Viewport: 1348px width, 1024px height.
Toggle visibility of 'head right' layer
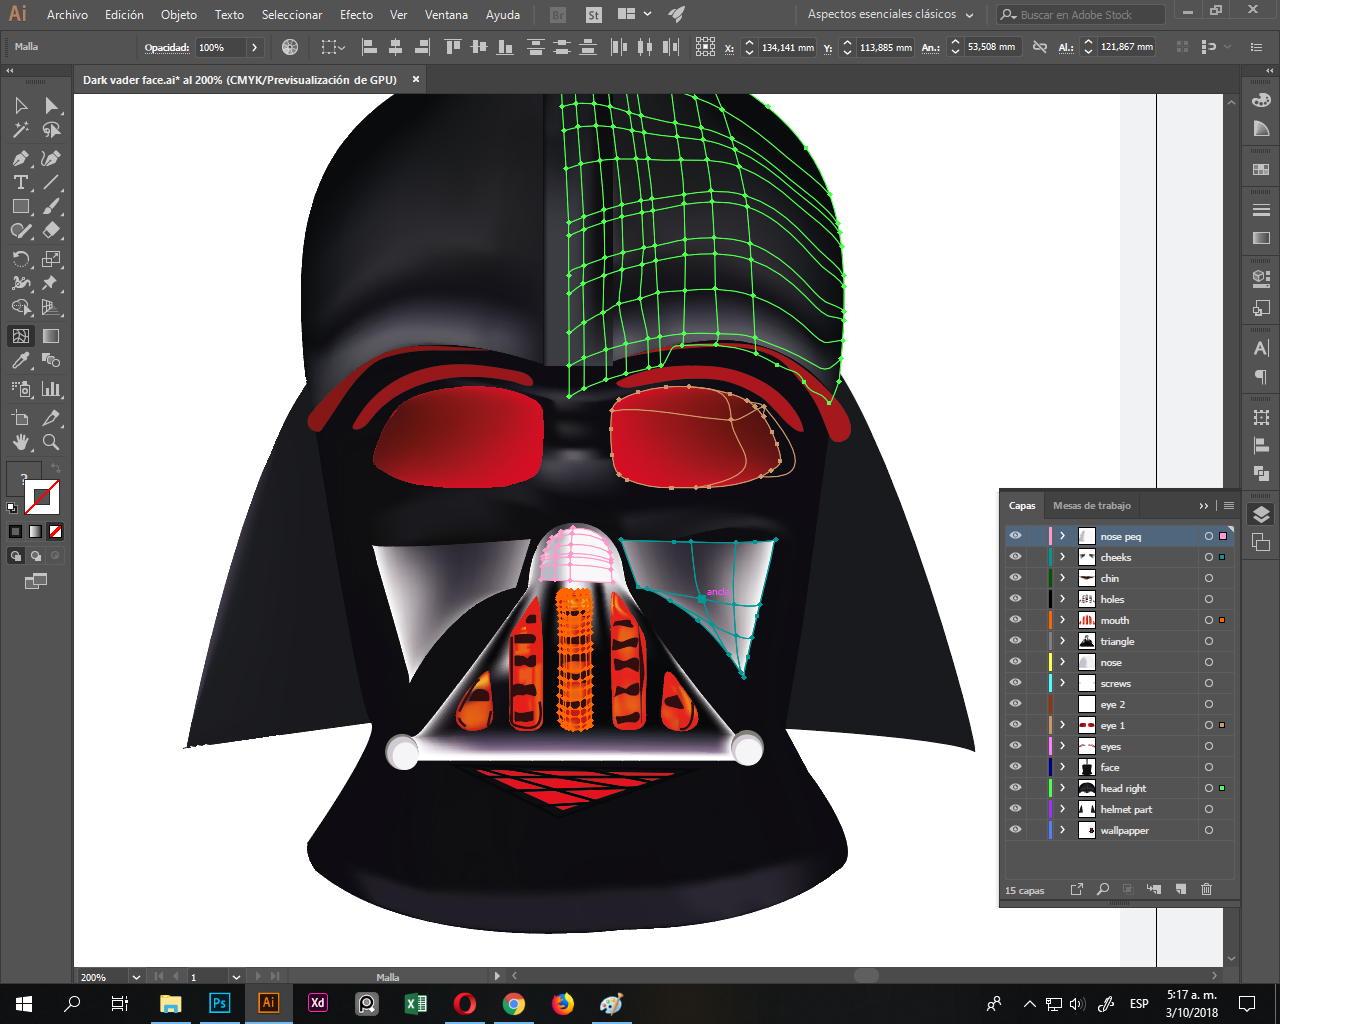coord(1015,788)
